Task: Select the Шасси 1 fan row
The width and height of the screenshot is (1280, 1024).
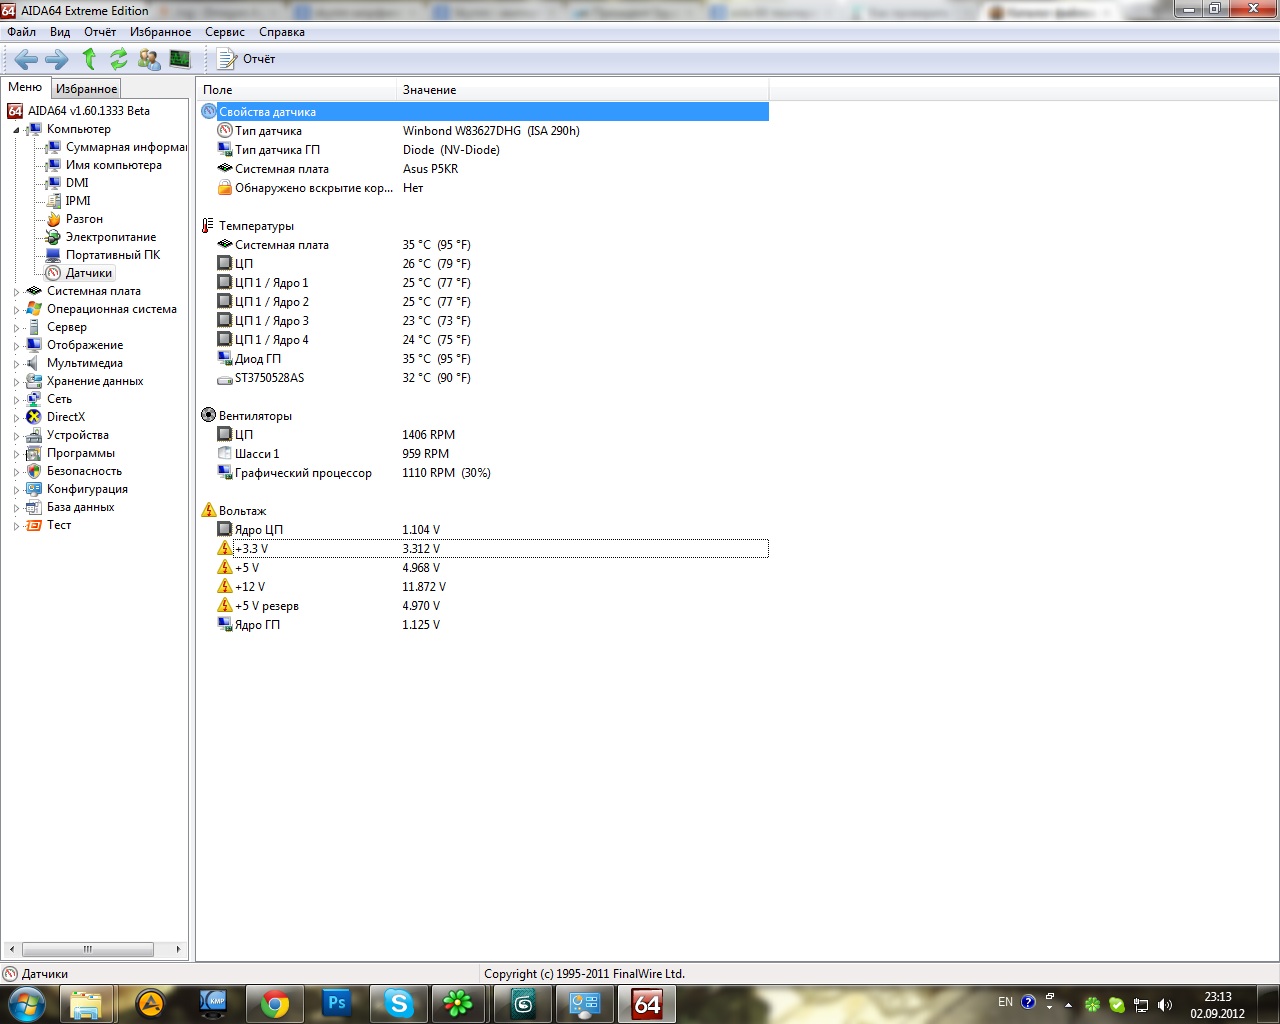Action: (484, 454)
